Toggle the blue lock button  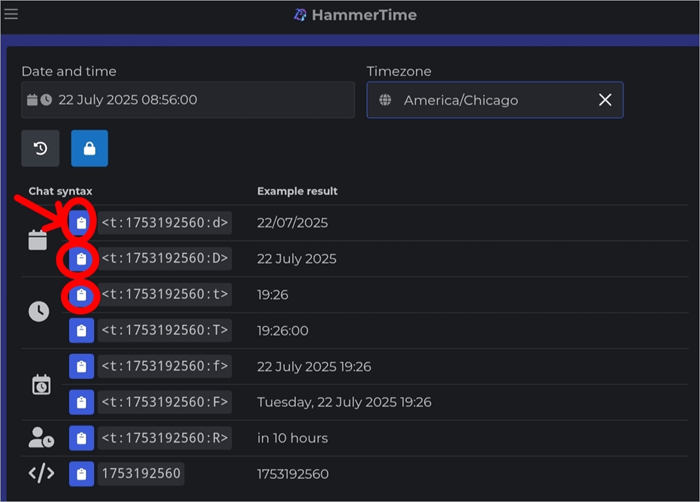pyautogui.click(x=89, y=148)
